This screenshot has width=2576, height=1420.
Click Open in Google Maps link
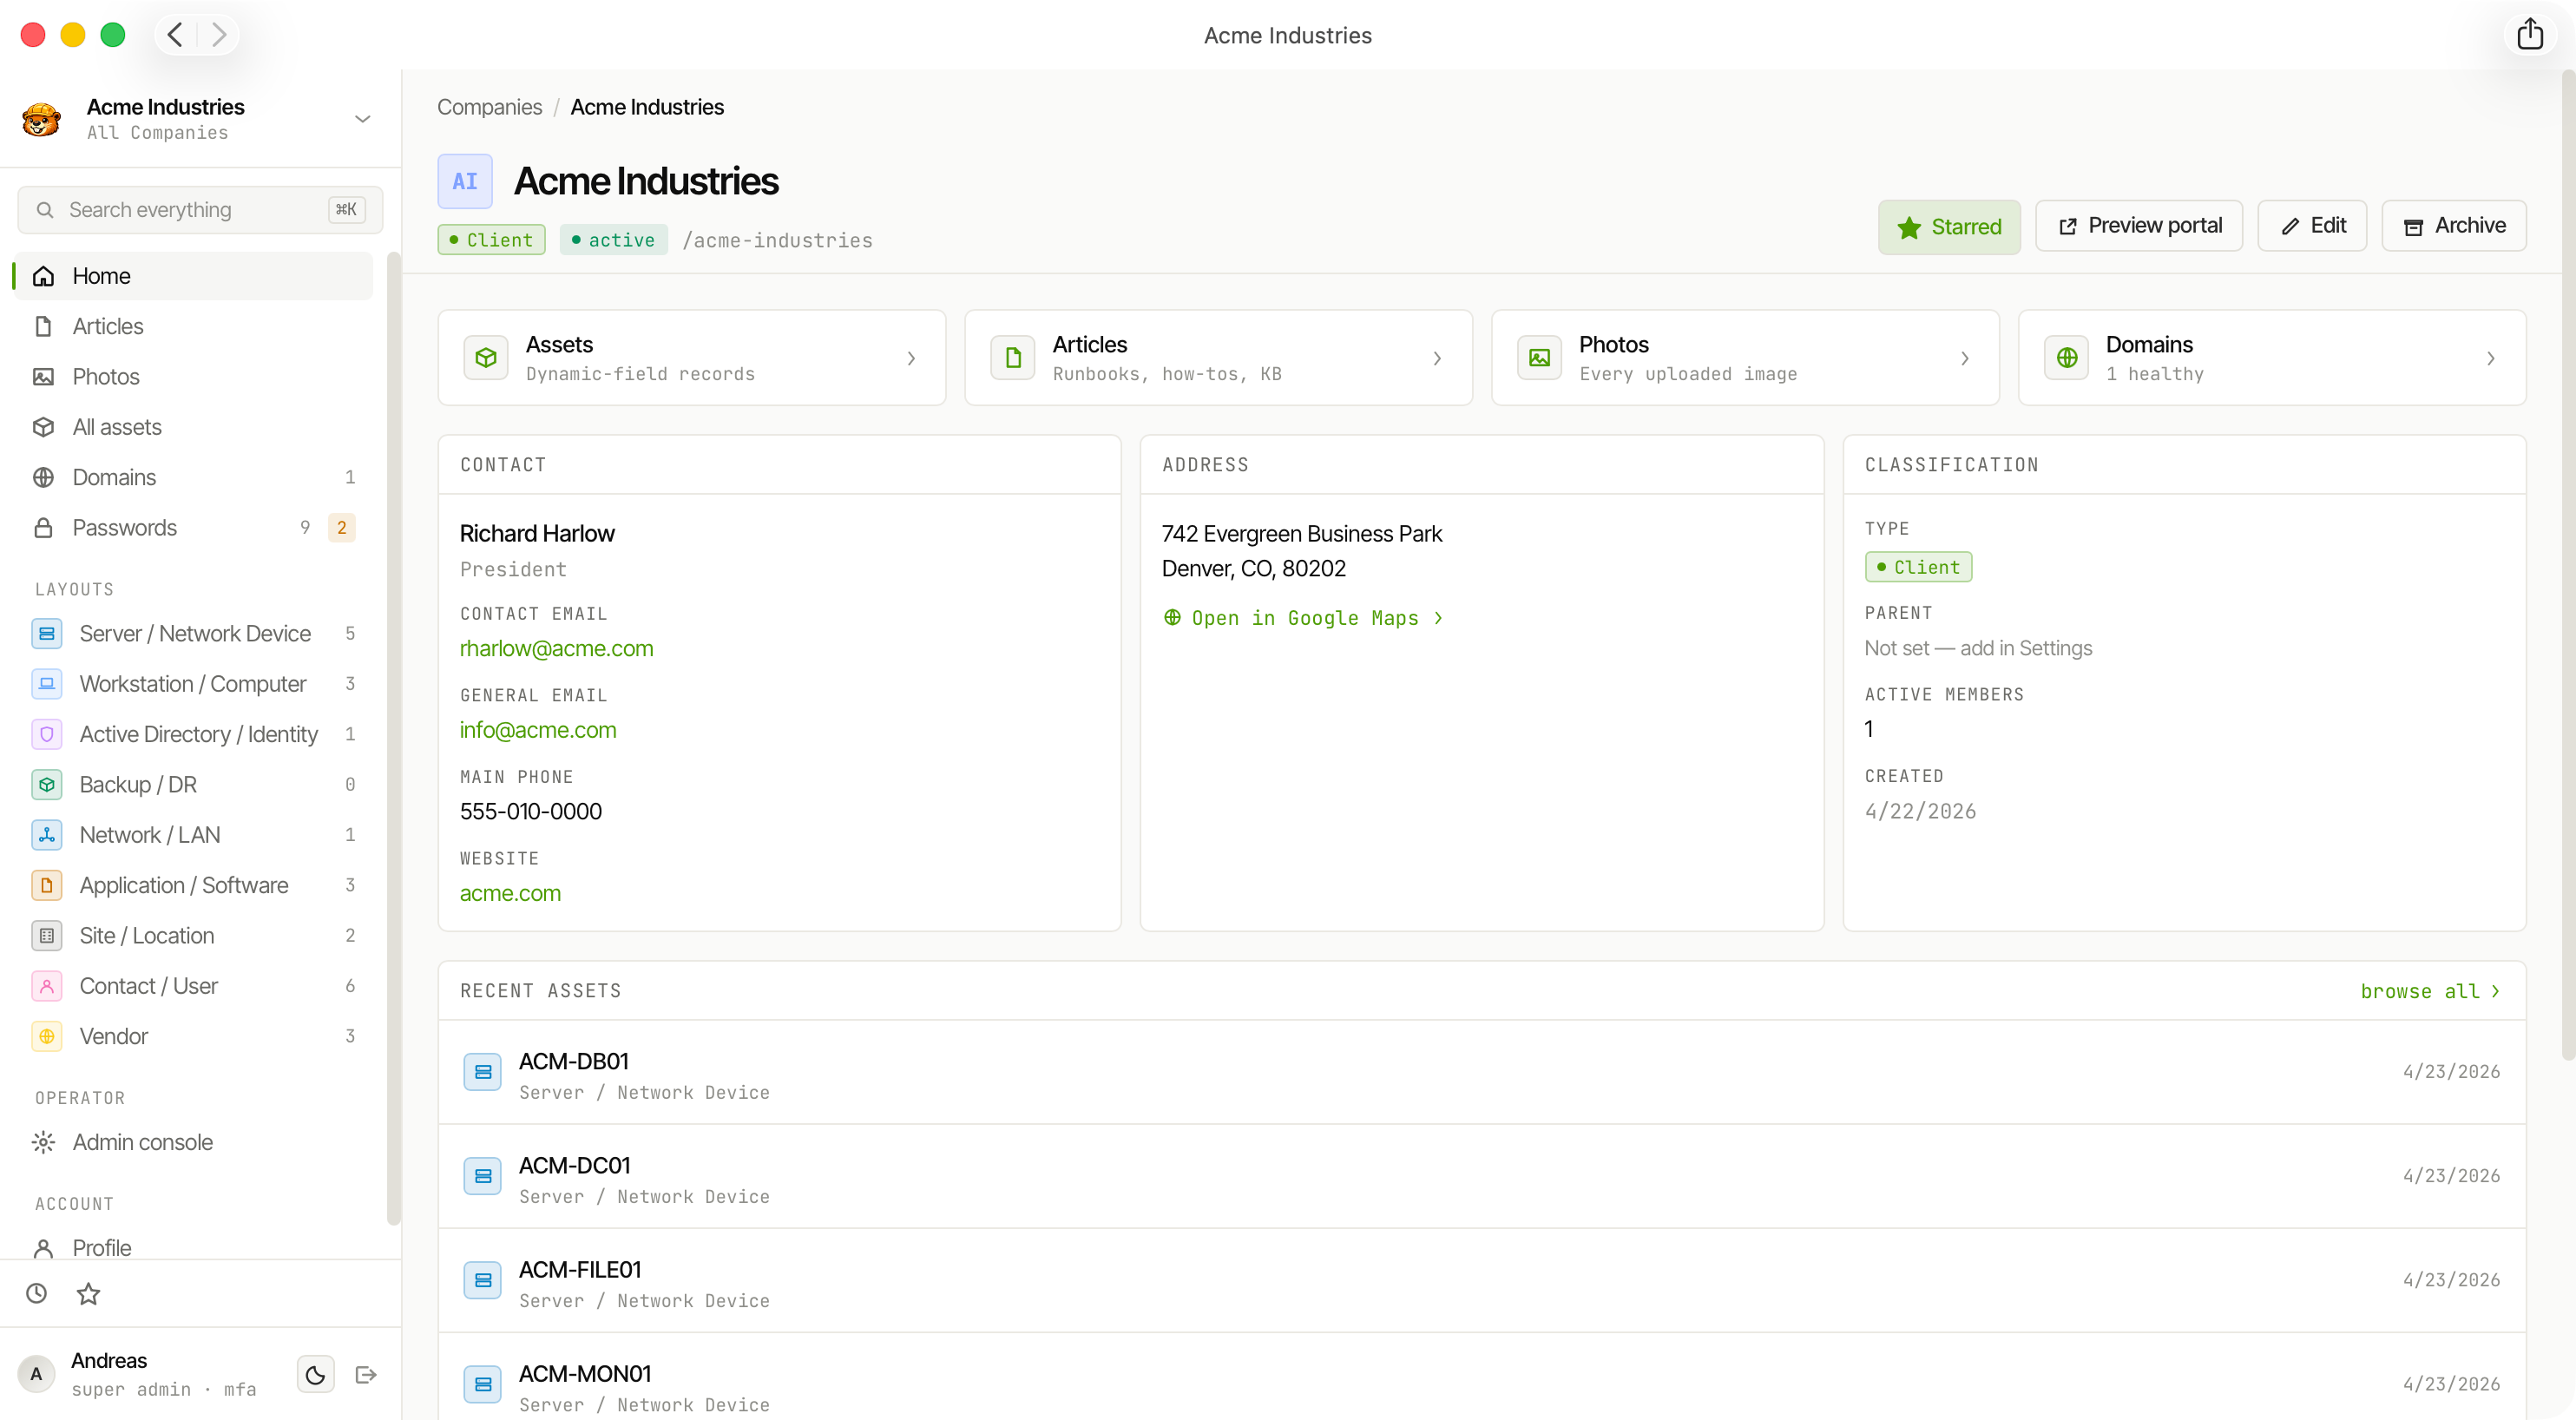(1304, 618)
